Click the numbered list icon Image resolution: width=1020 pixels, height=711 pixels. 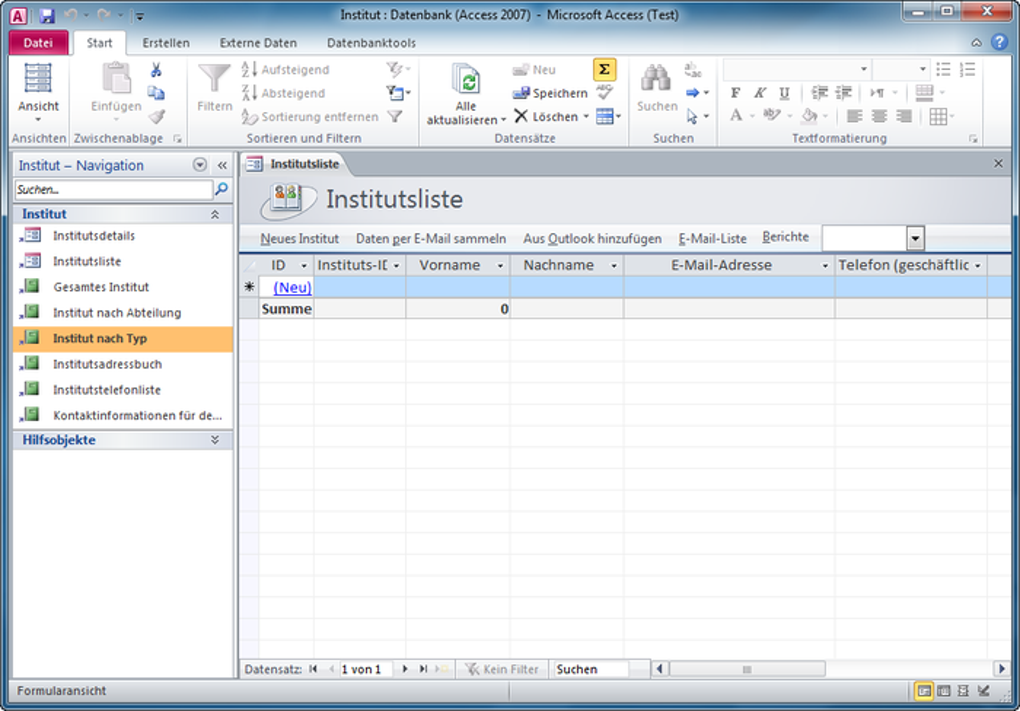pyautogui.click(x=967, y=70)
